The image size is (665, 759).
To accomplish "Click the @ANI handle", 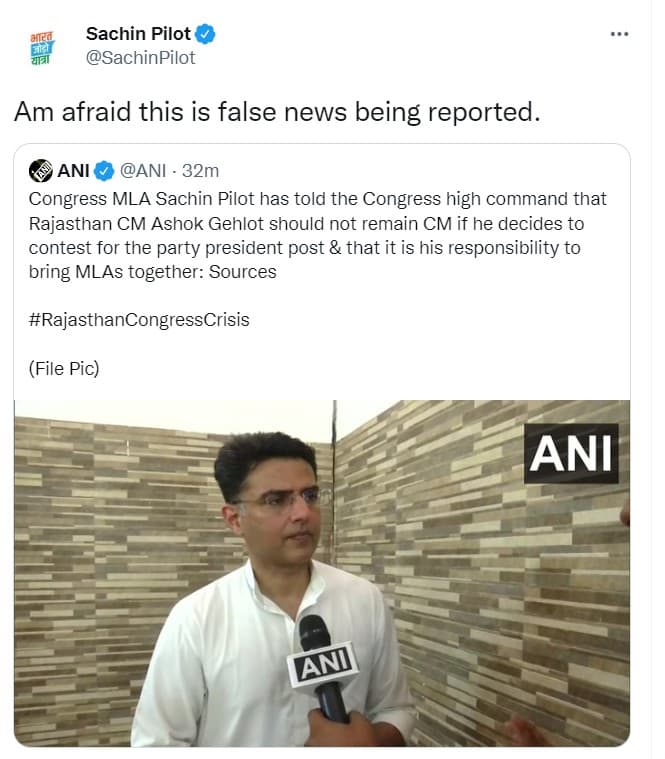I will click(142, 170).
